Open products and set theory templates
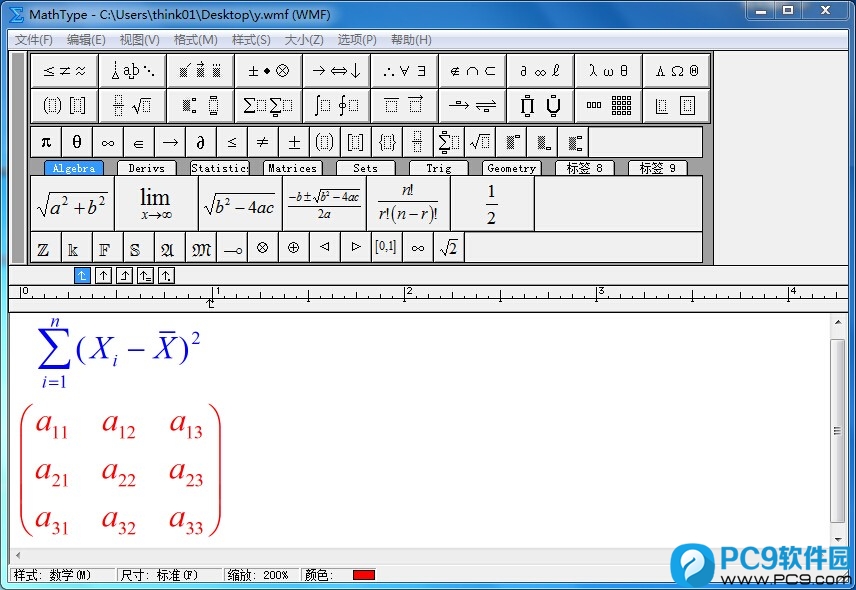This screenshot has height=590, width=856. (x=540, y=105)
